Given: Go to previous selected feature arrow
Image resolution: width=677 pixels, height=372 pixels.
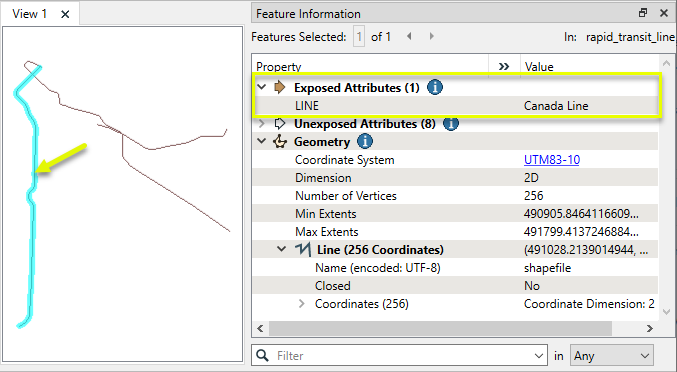Looking at the screenshot, I should (409, 37).
